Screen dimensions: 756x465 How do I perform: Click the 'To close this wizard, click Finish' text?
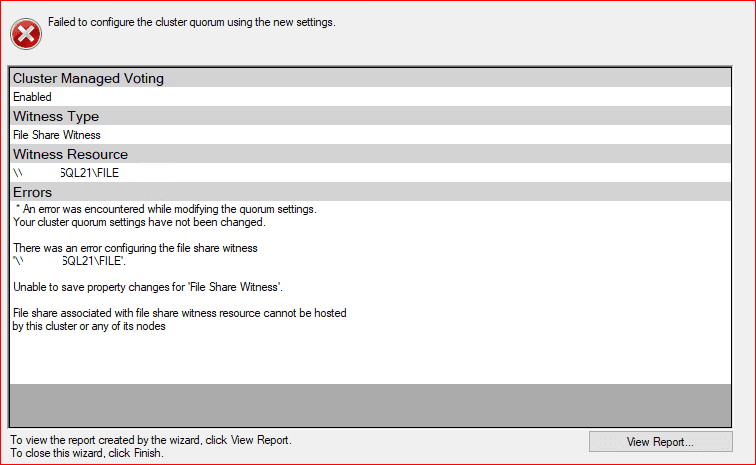(86, 453)
